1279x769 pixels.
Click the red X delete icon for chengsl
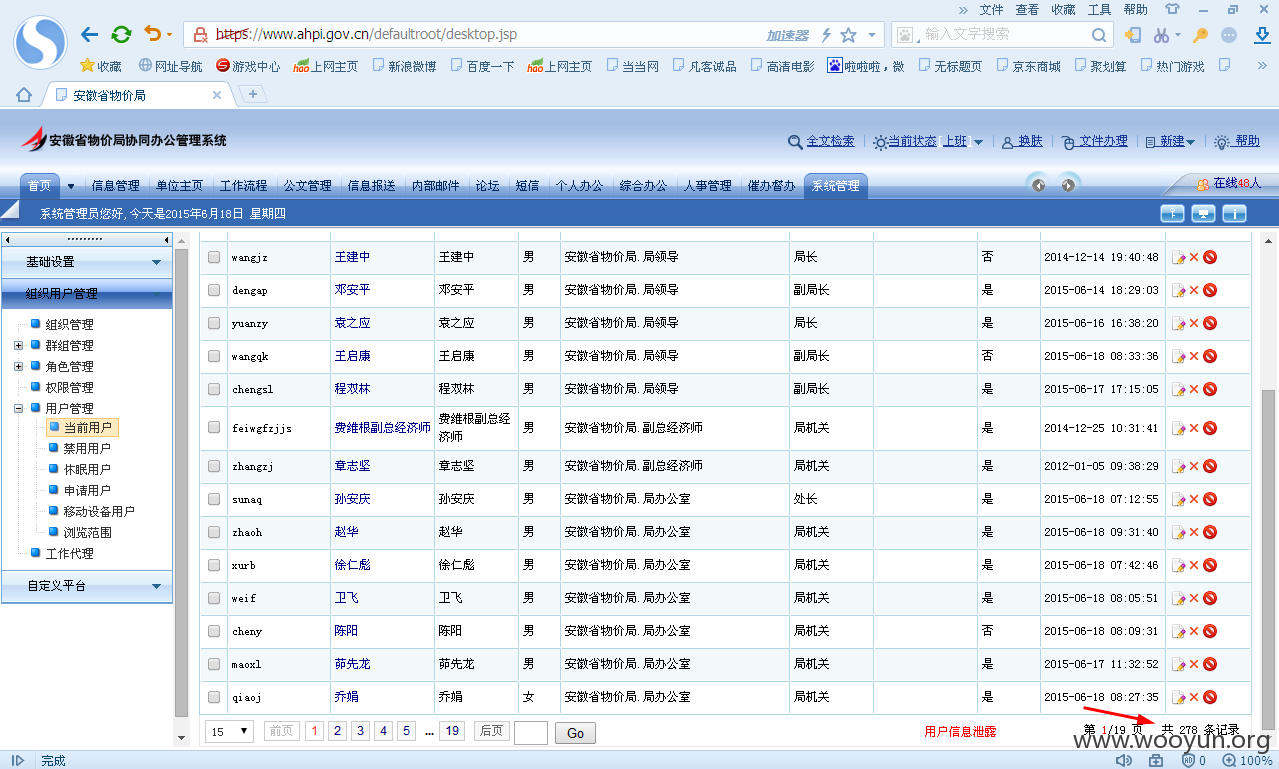point(1194,389)
